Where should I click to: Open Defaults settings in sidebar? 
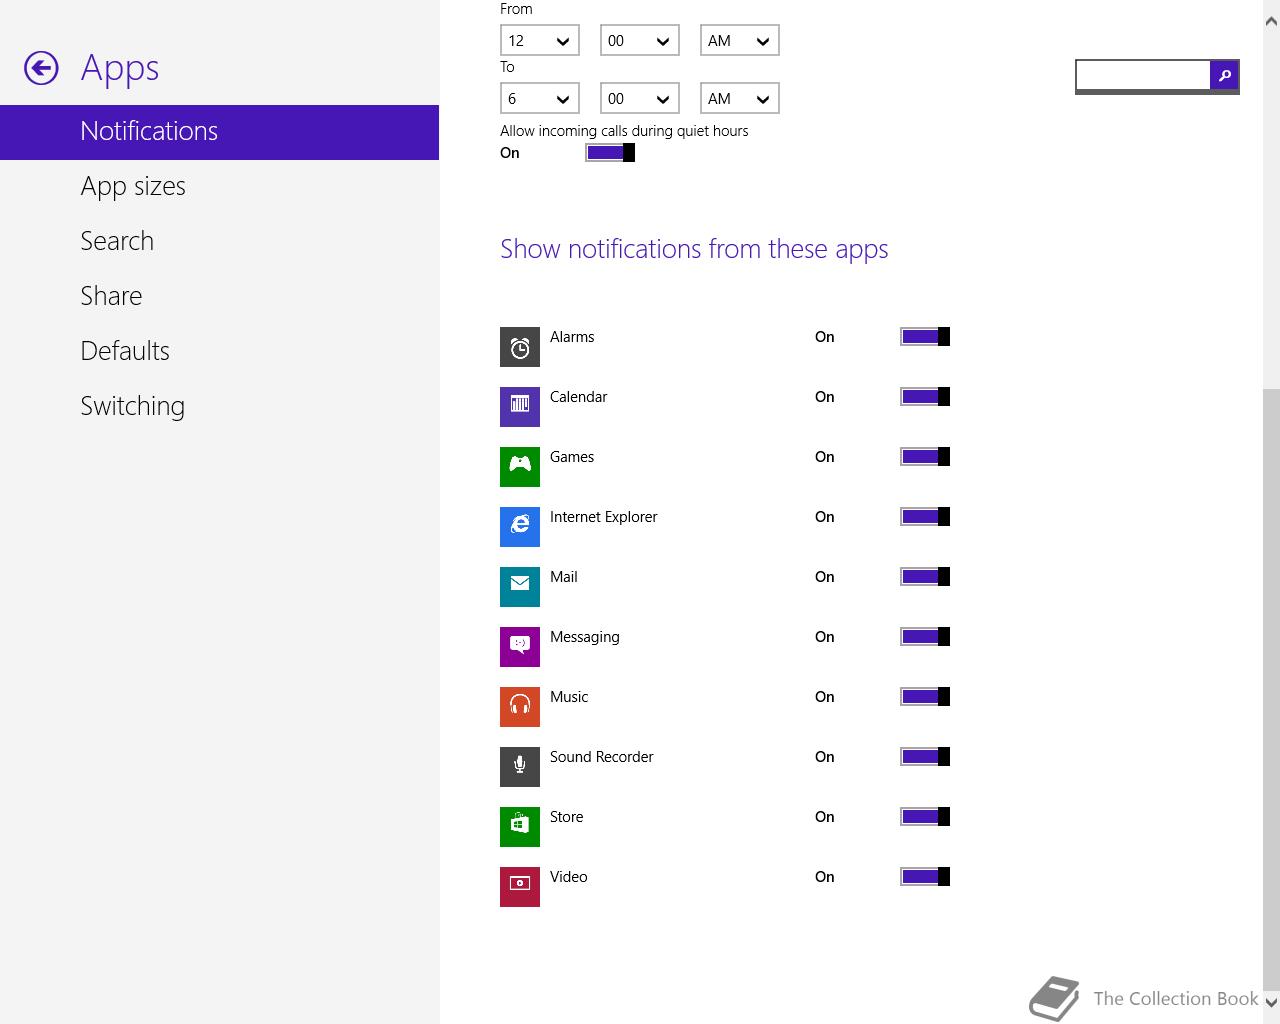[219, 352]
